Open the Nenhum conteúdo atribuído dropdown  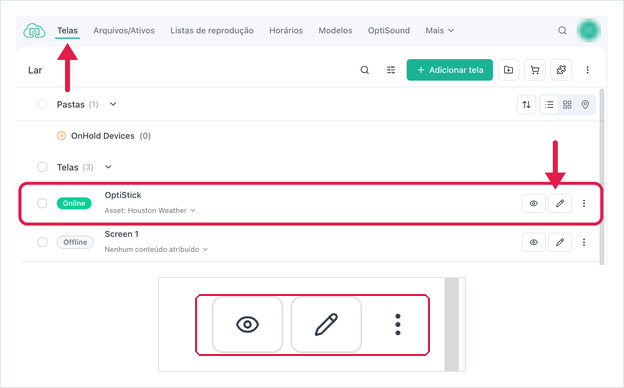tap(156, 250)
